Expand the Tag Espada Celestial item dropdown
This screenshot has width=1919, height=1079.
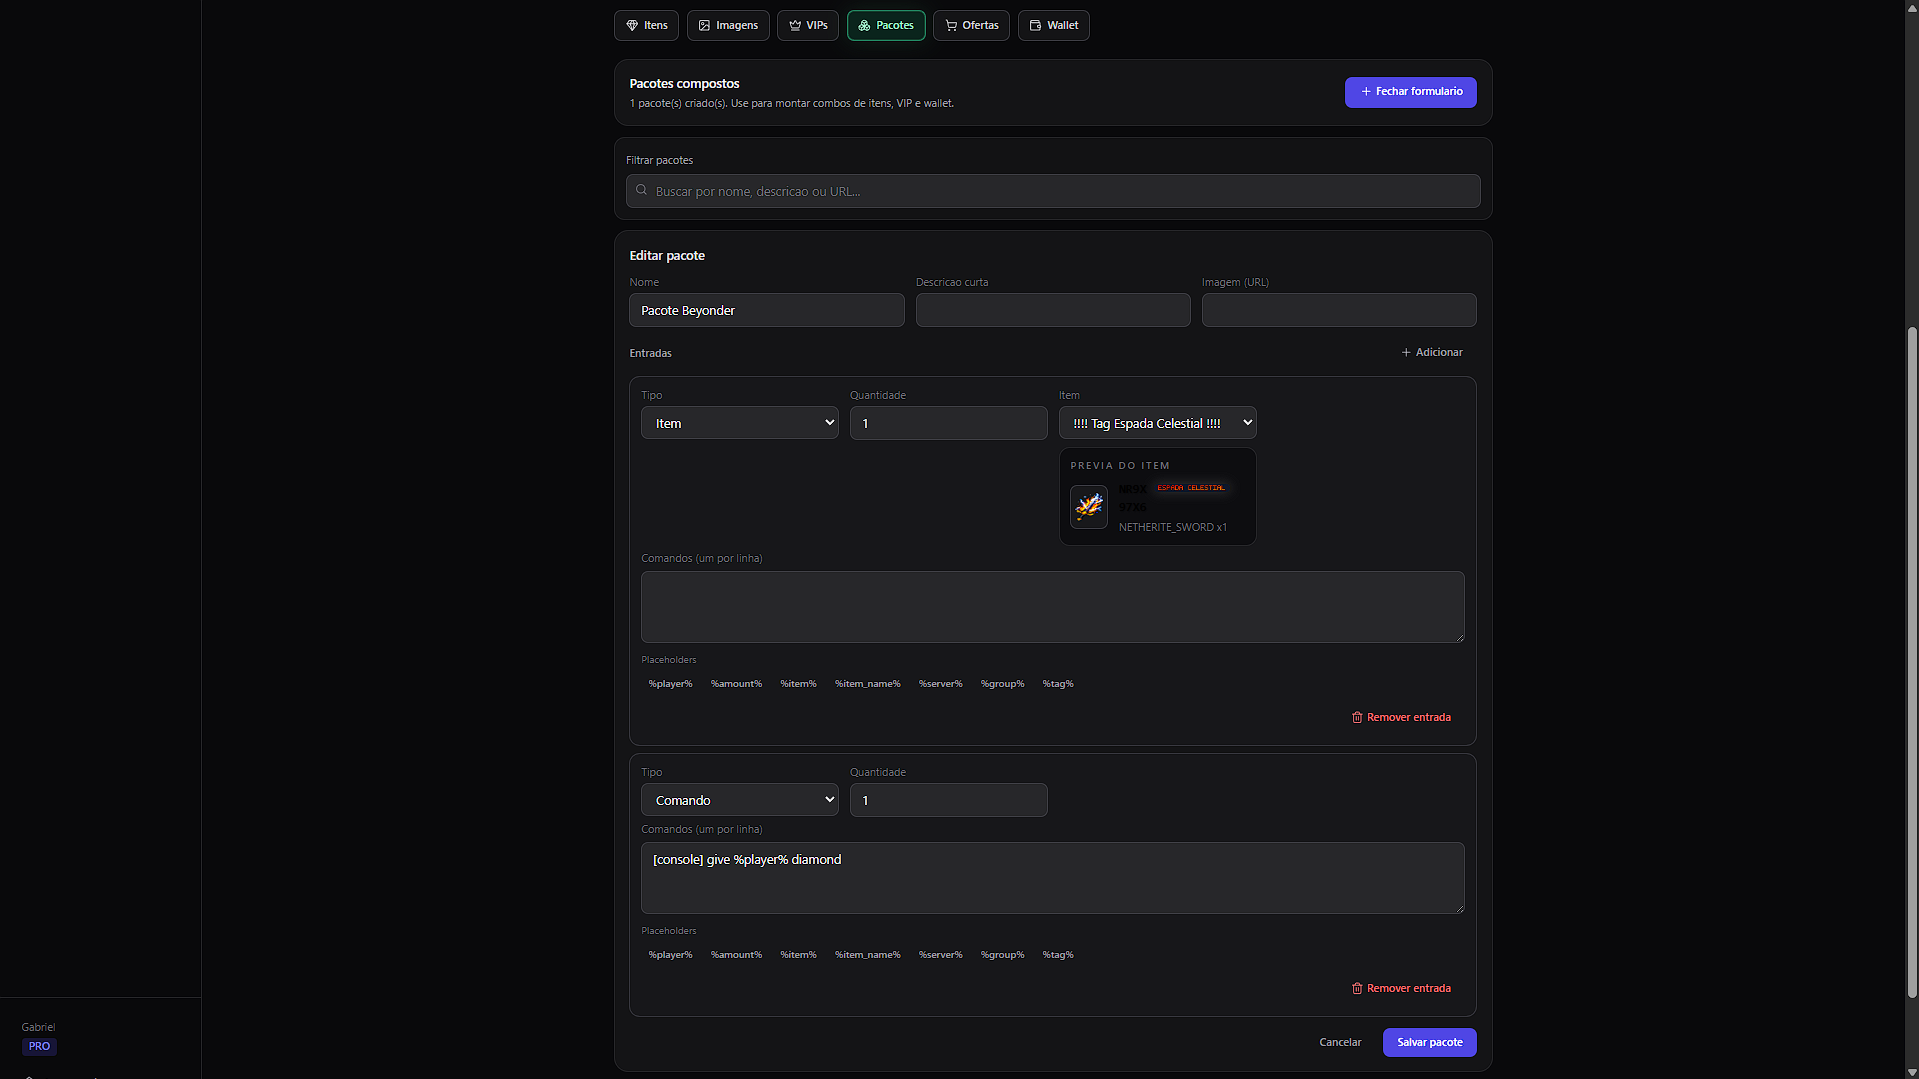(x=1157, y=423)
